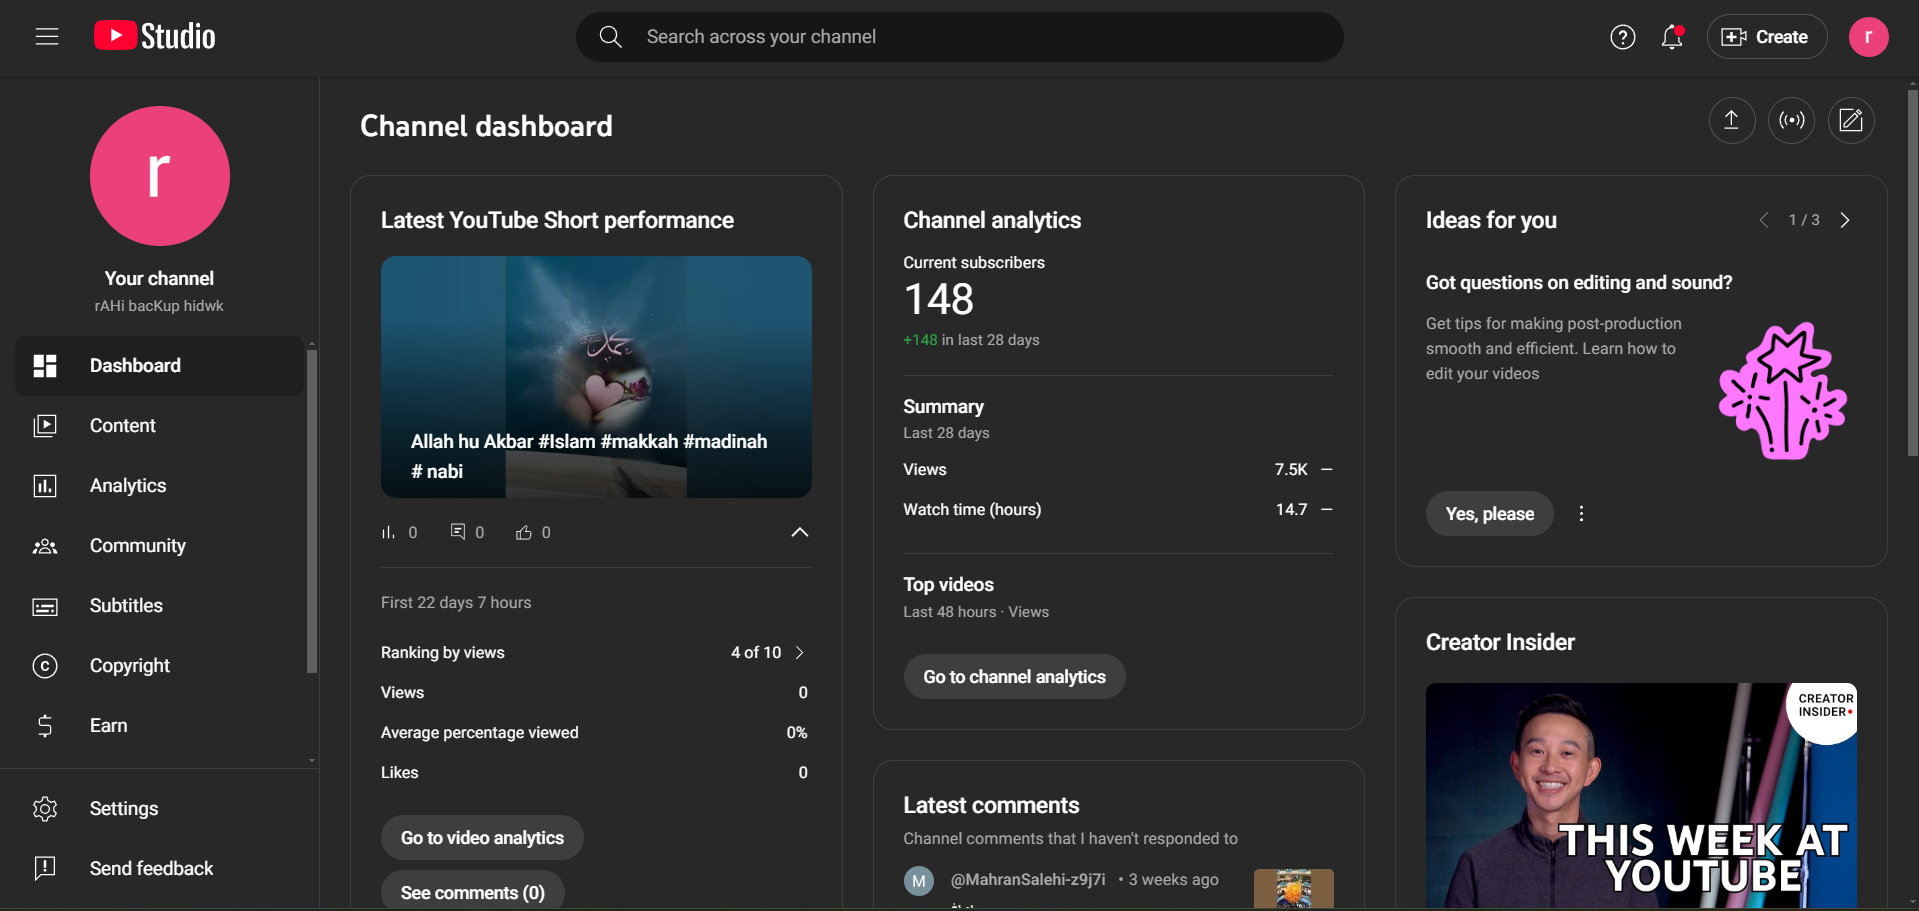
Task: Click the Copyright circle-C icon
Action: (45, 666)
